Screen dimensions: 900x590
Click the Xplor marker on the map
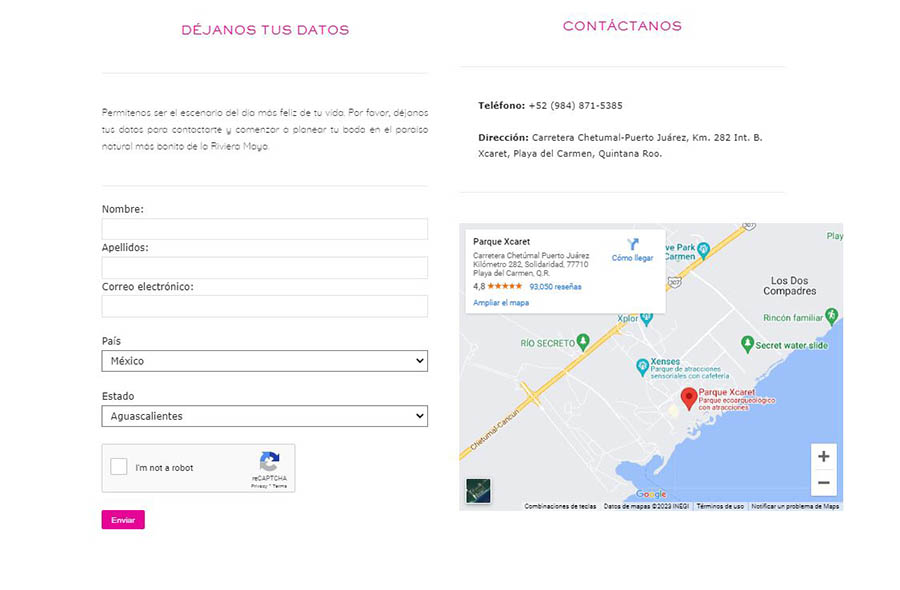click(648, 320)
